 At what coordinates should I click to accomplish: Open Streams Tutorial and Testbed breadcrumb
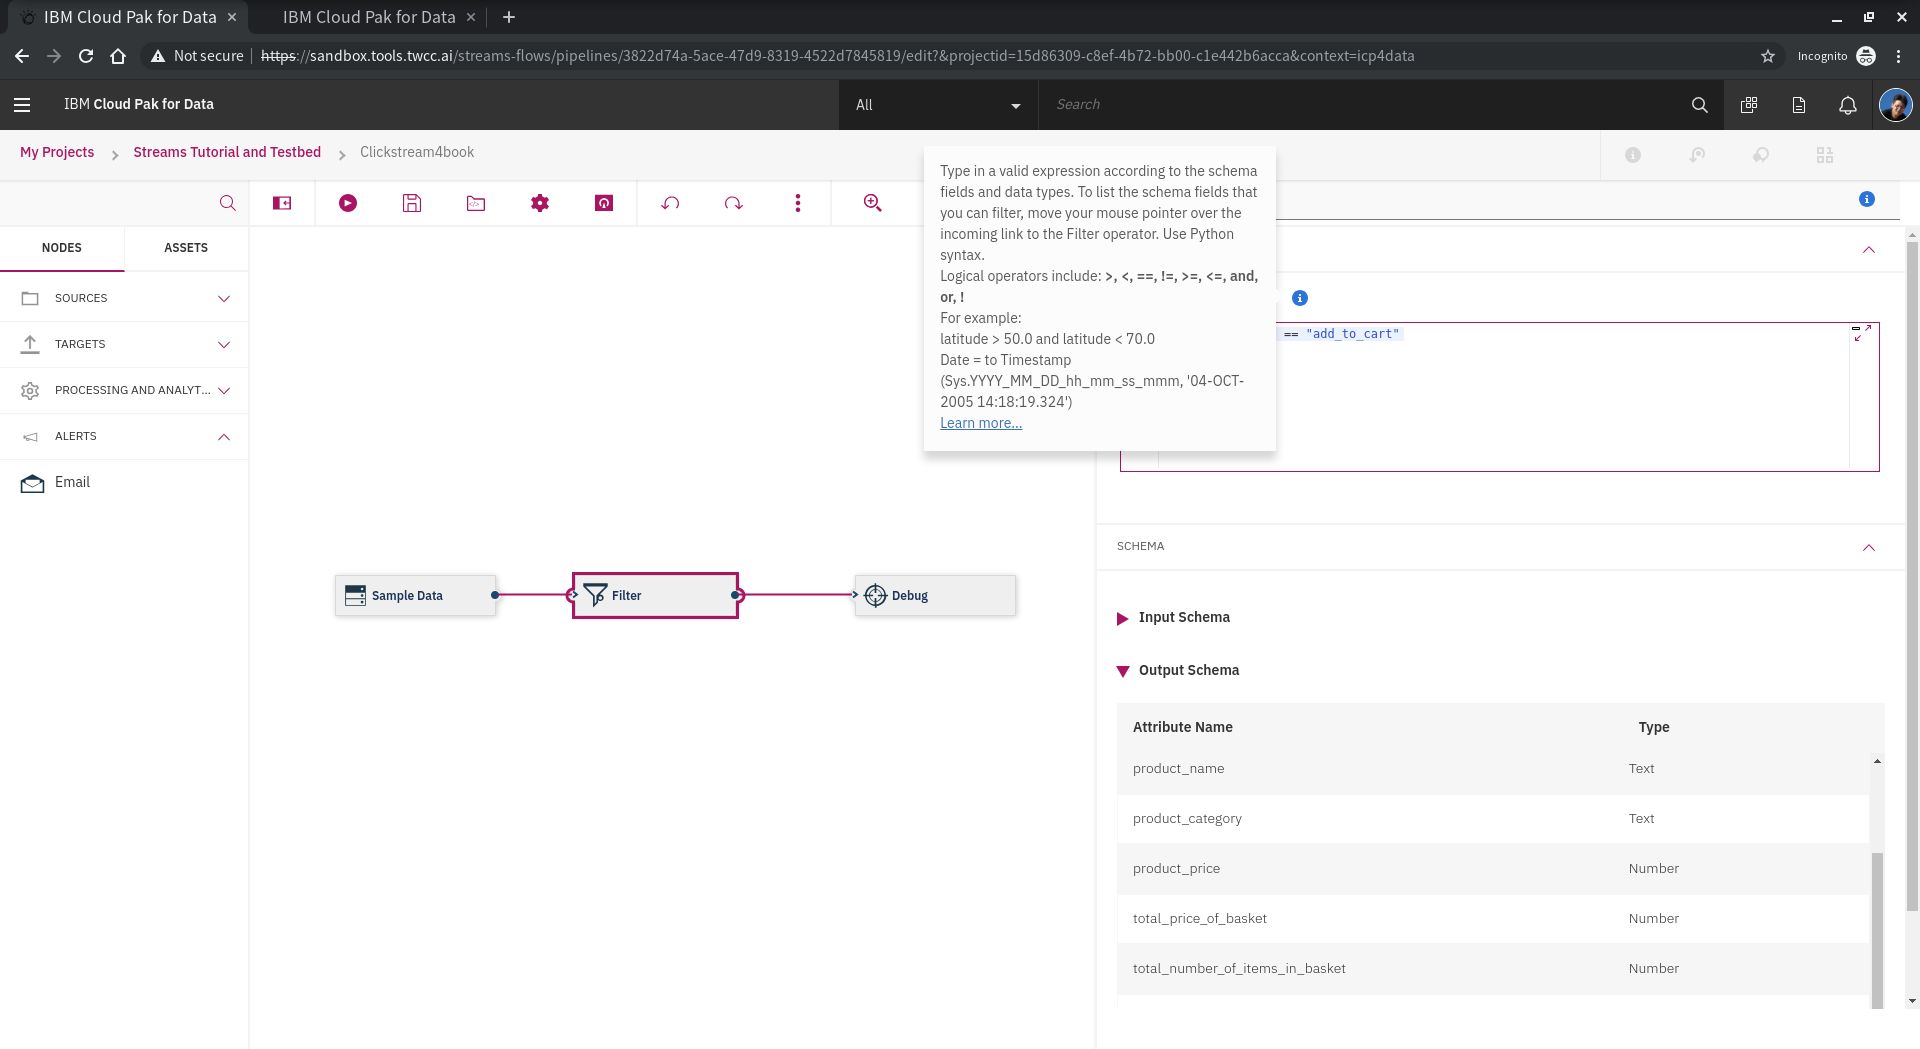coord(227,152)
